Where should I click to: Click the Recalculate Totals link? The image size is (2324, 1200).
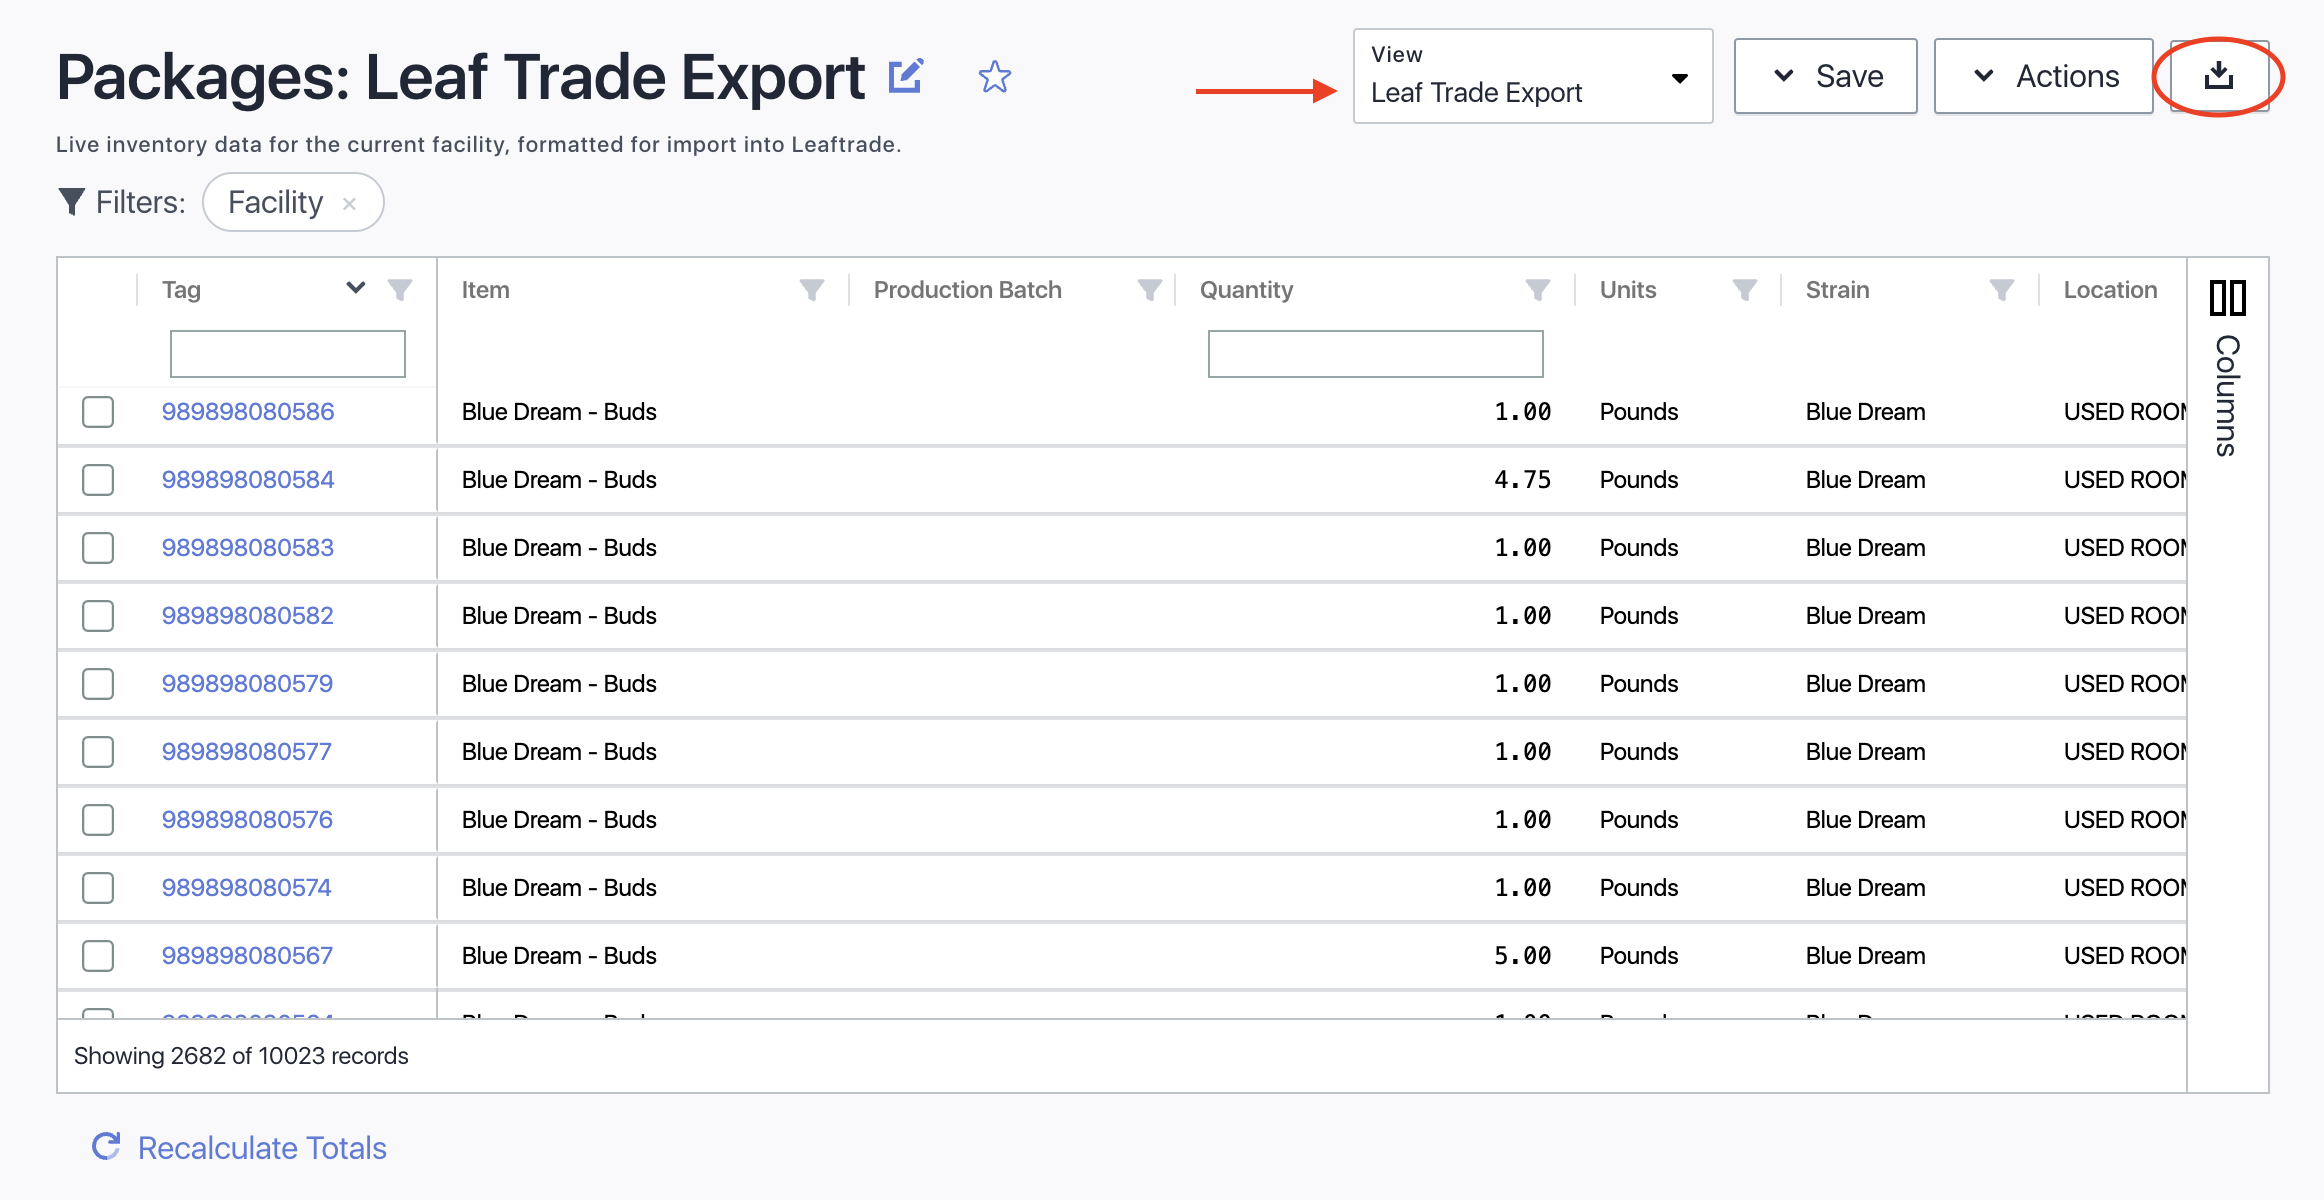(262, 1148)
